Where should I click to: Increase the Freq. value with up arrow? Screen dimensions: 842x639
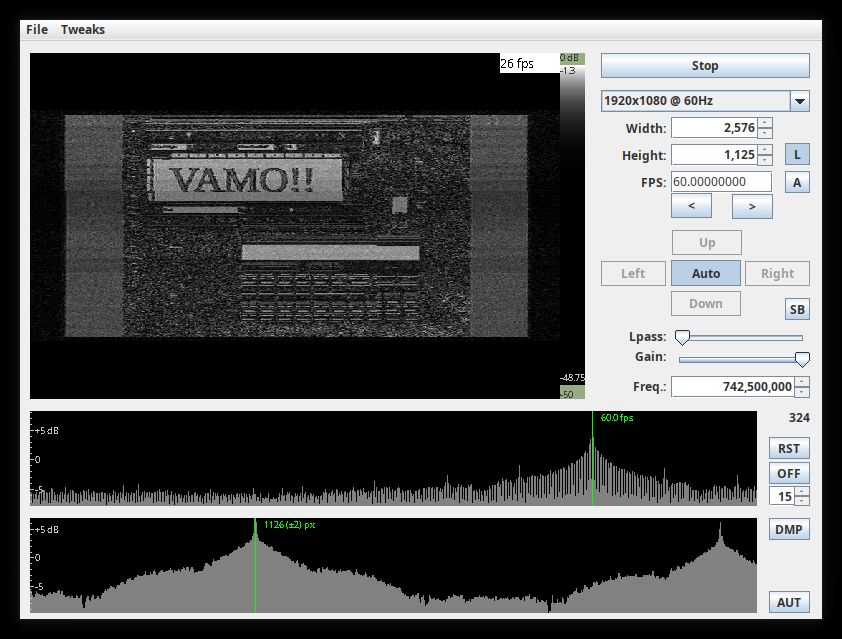pyautogui.click(x=802, y=382)
